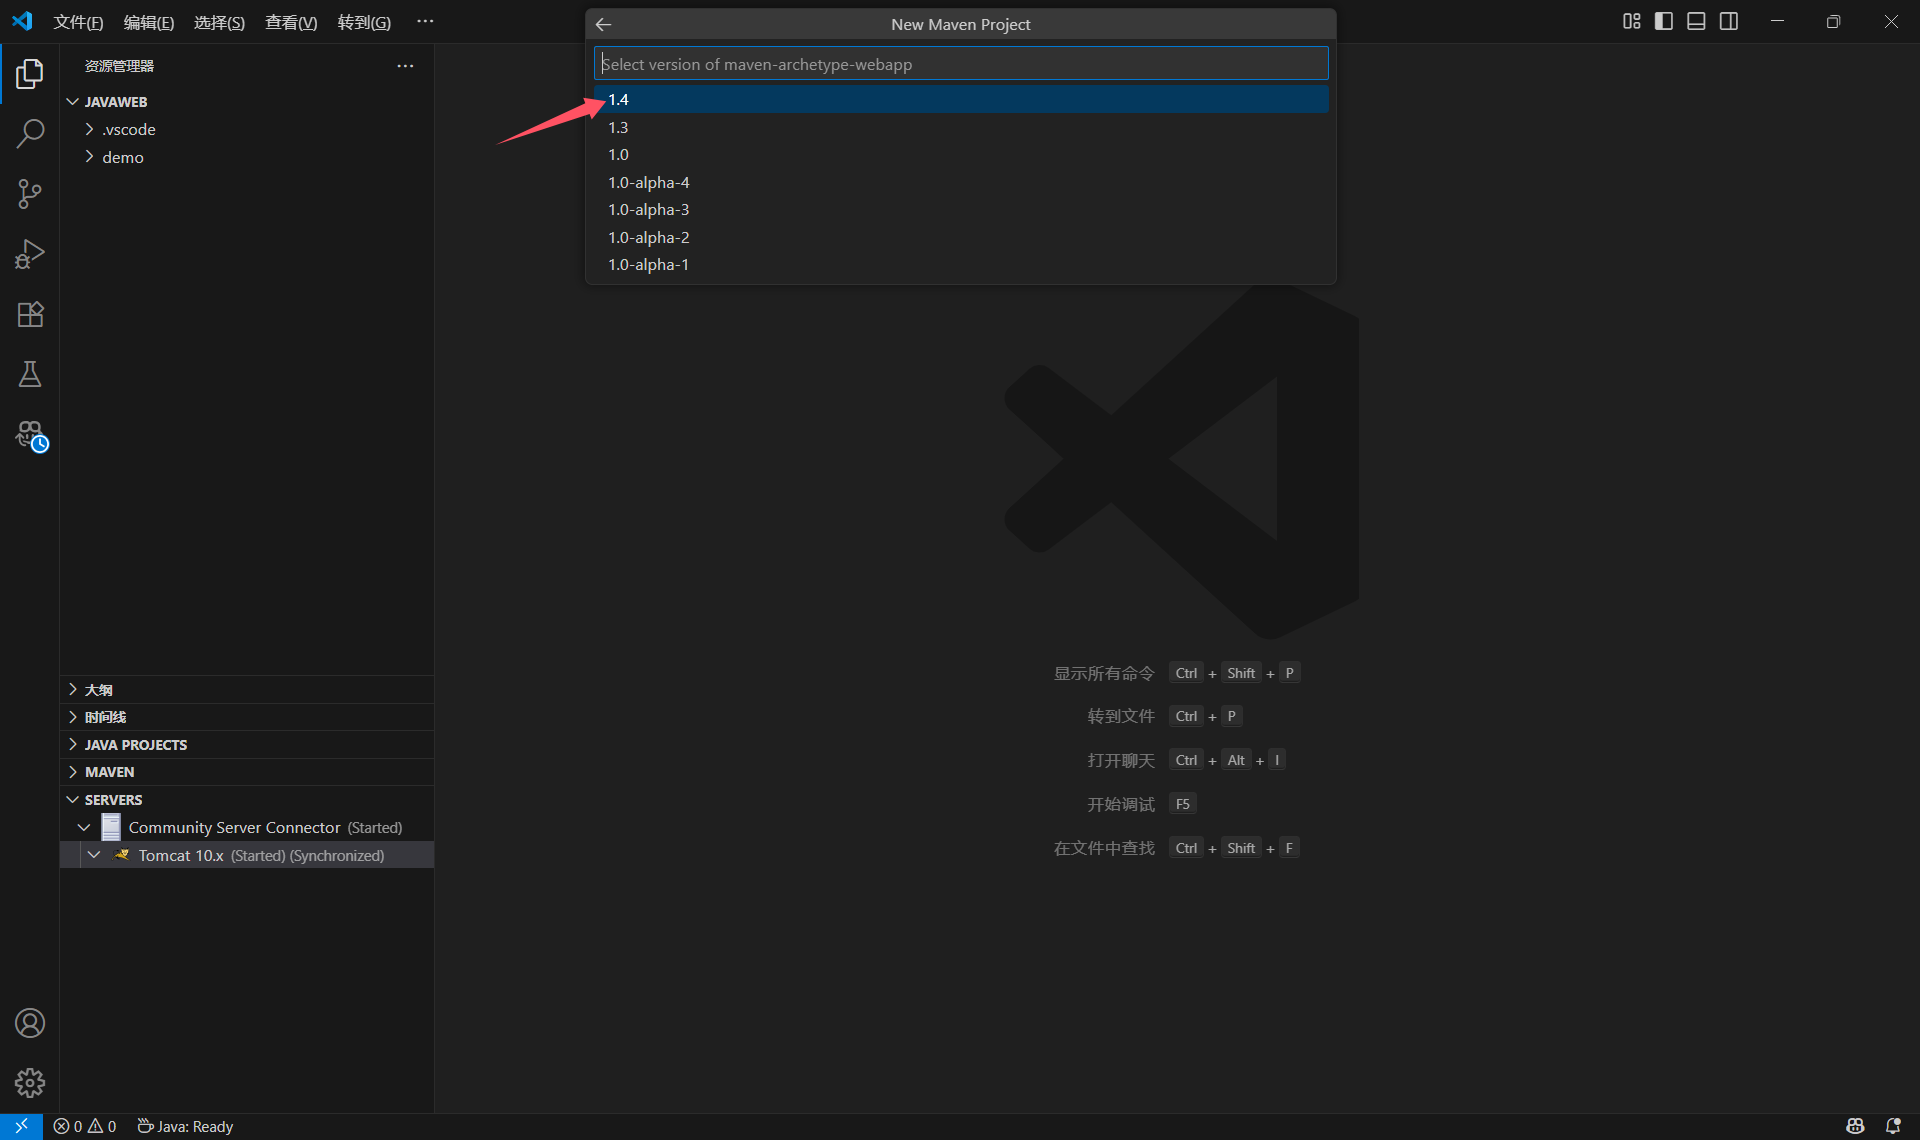Open the Extensions view

(30, 314)
